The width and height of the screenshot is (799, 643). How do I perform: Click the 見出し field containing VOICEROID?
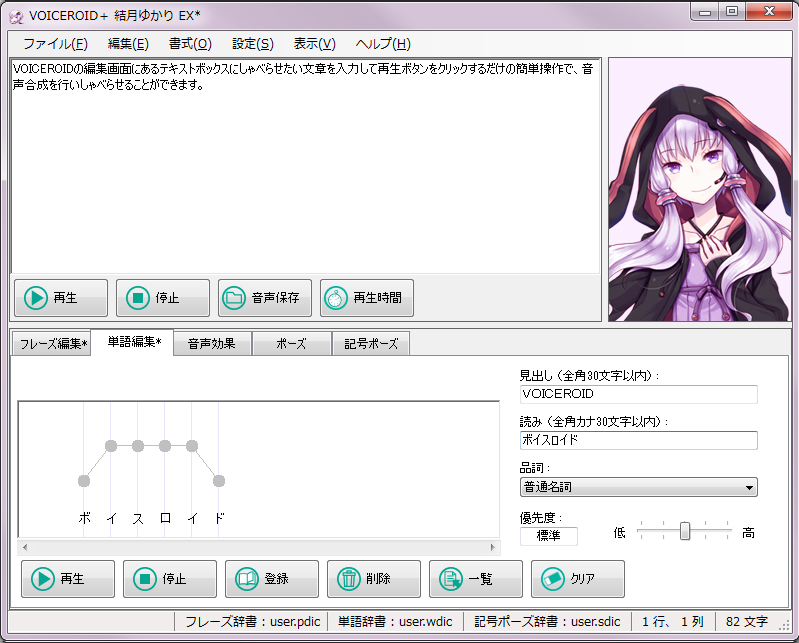(x=638, y=394)
